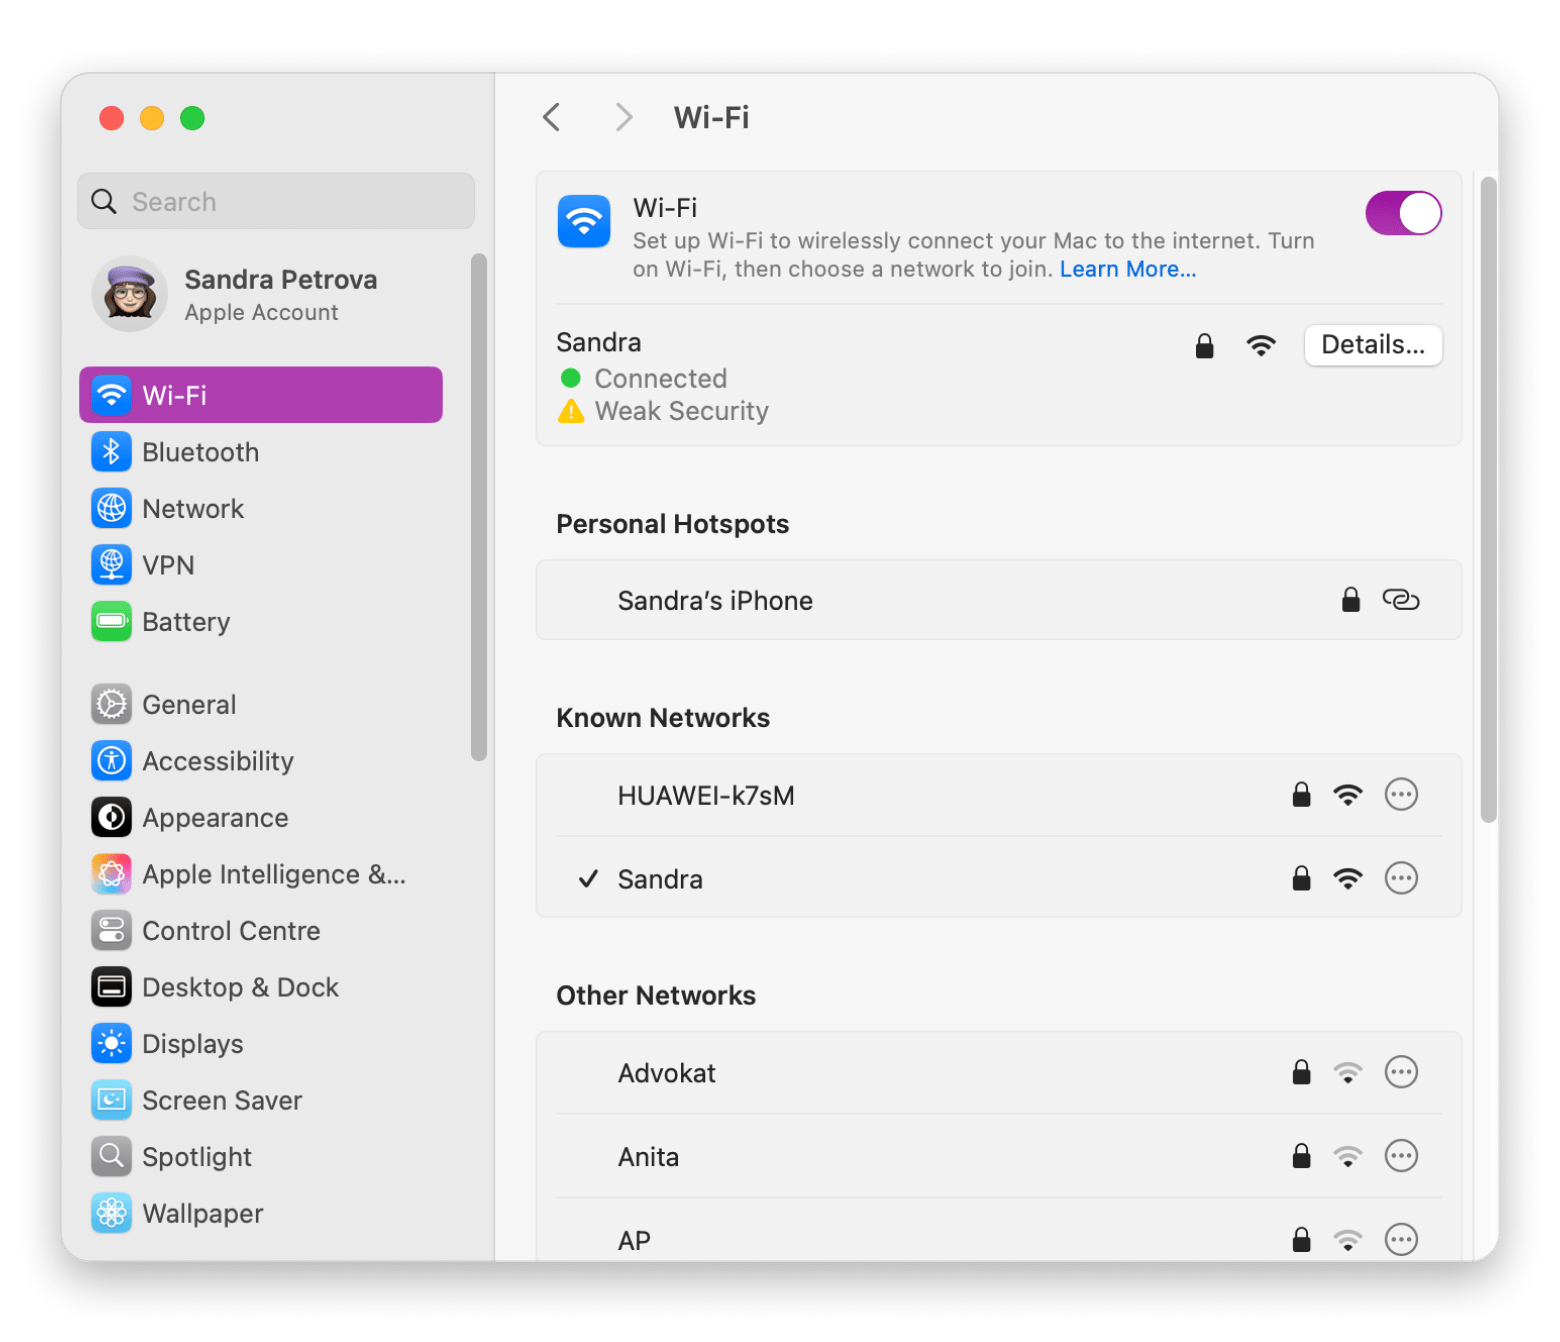1560x1342 pixels.
Task: Select the Accessibility icon
Action: point(111,761)
